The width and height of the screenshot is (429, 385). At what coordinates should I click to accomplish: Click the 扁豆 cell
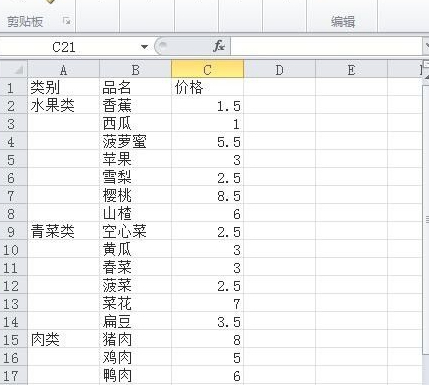point(135,322)
